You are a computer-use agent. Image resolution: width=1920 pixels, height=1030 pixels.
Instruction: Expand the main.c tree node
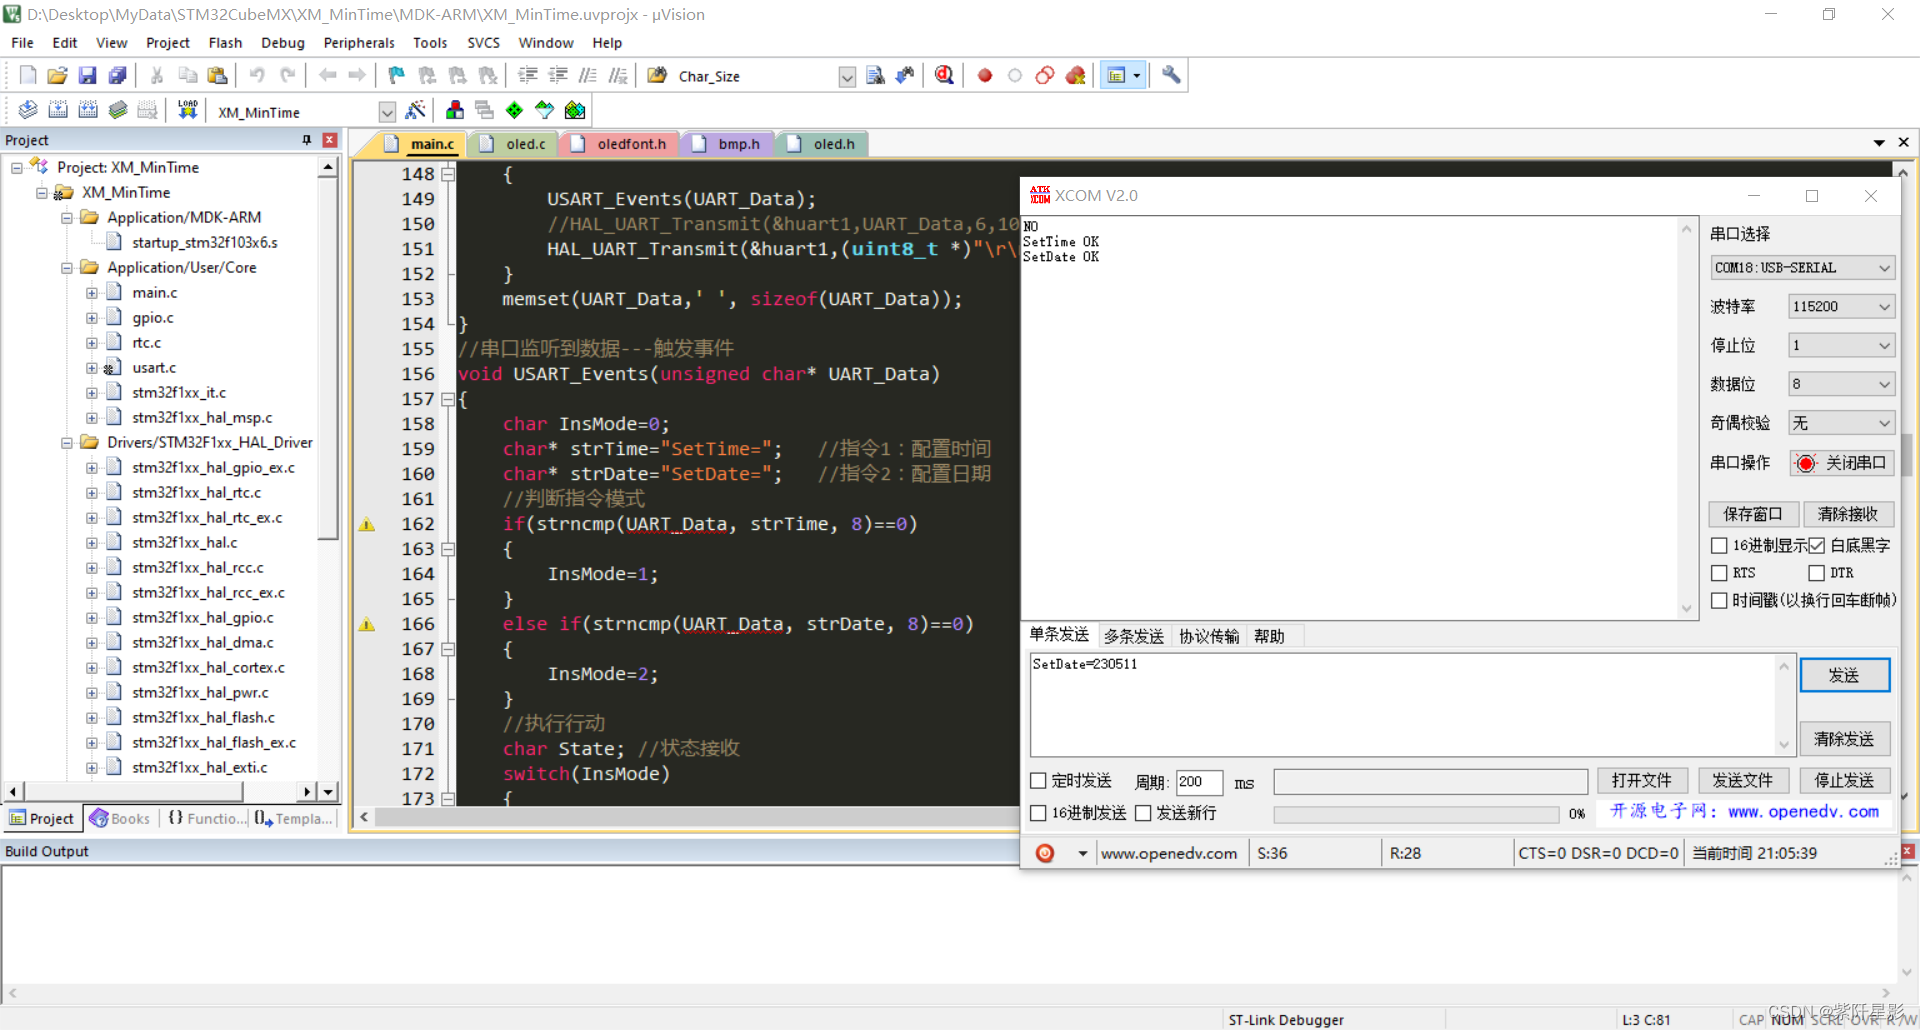(x=92, y=293)
